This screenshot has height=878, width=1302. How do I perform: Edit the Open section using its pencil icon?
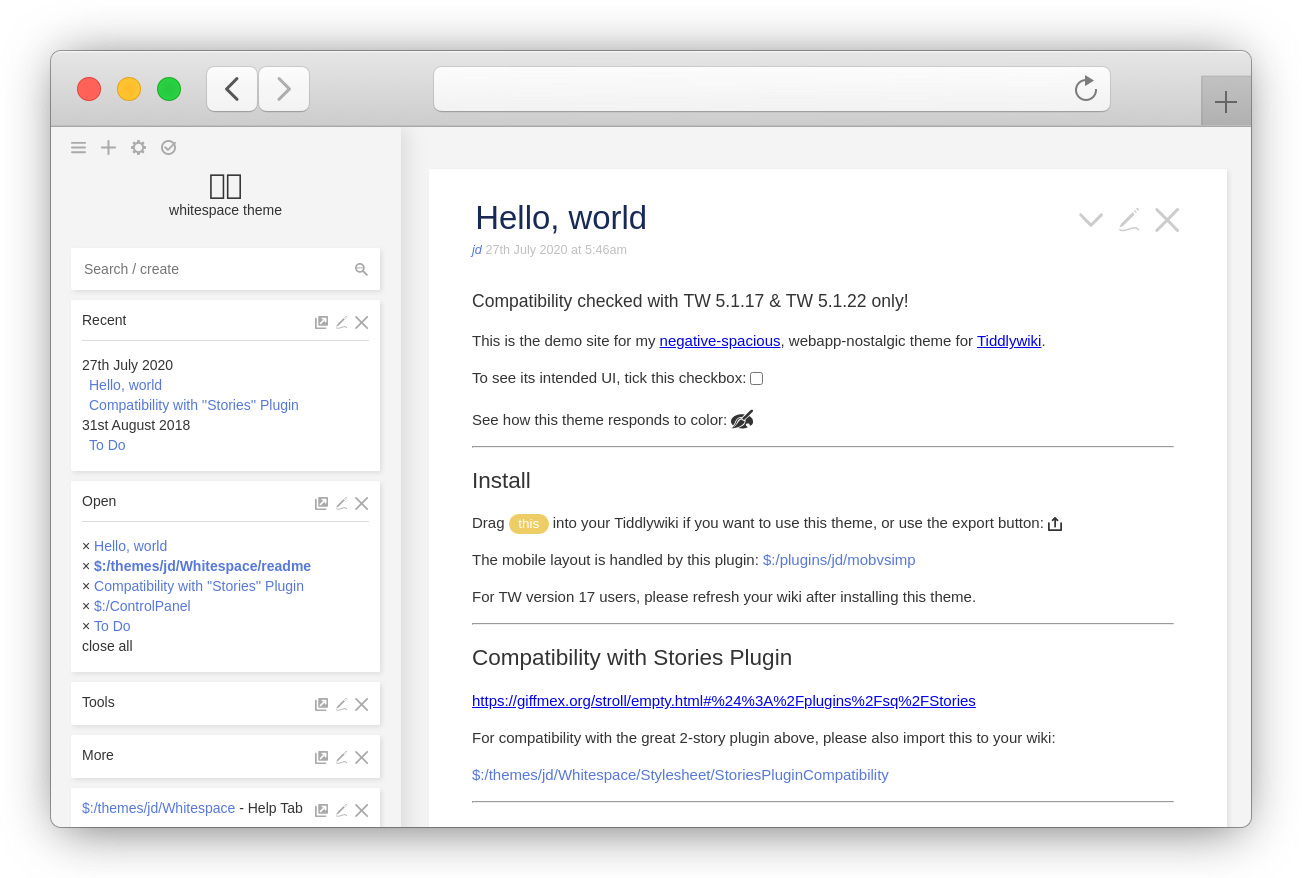pos(341,503)
